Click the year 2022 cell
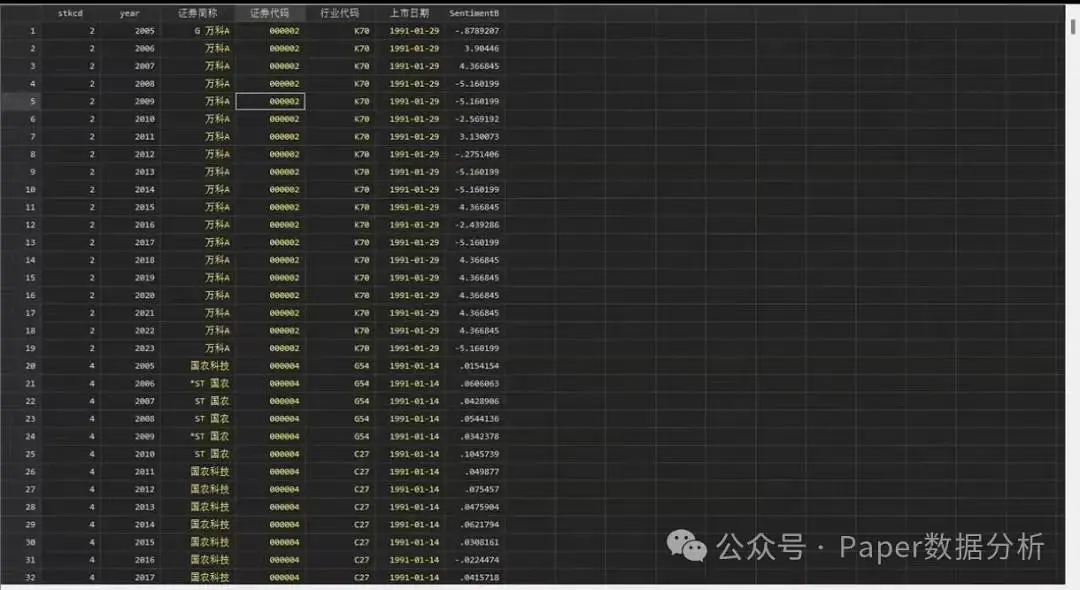Screen dimensions: 1080x590 [x=145, y=331]
